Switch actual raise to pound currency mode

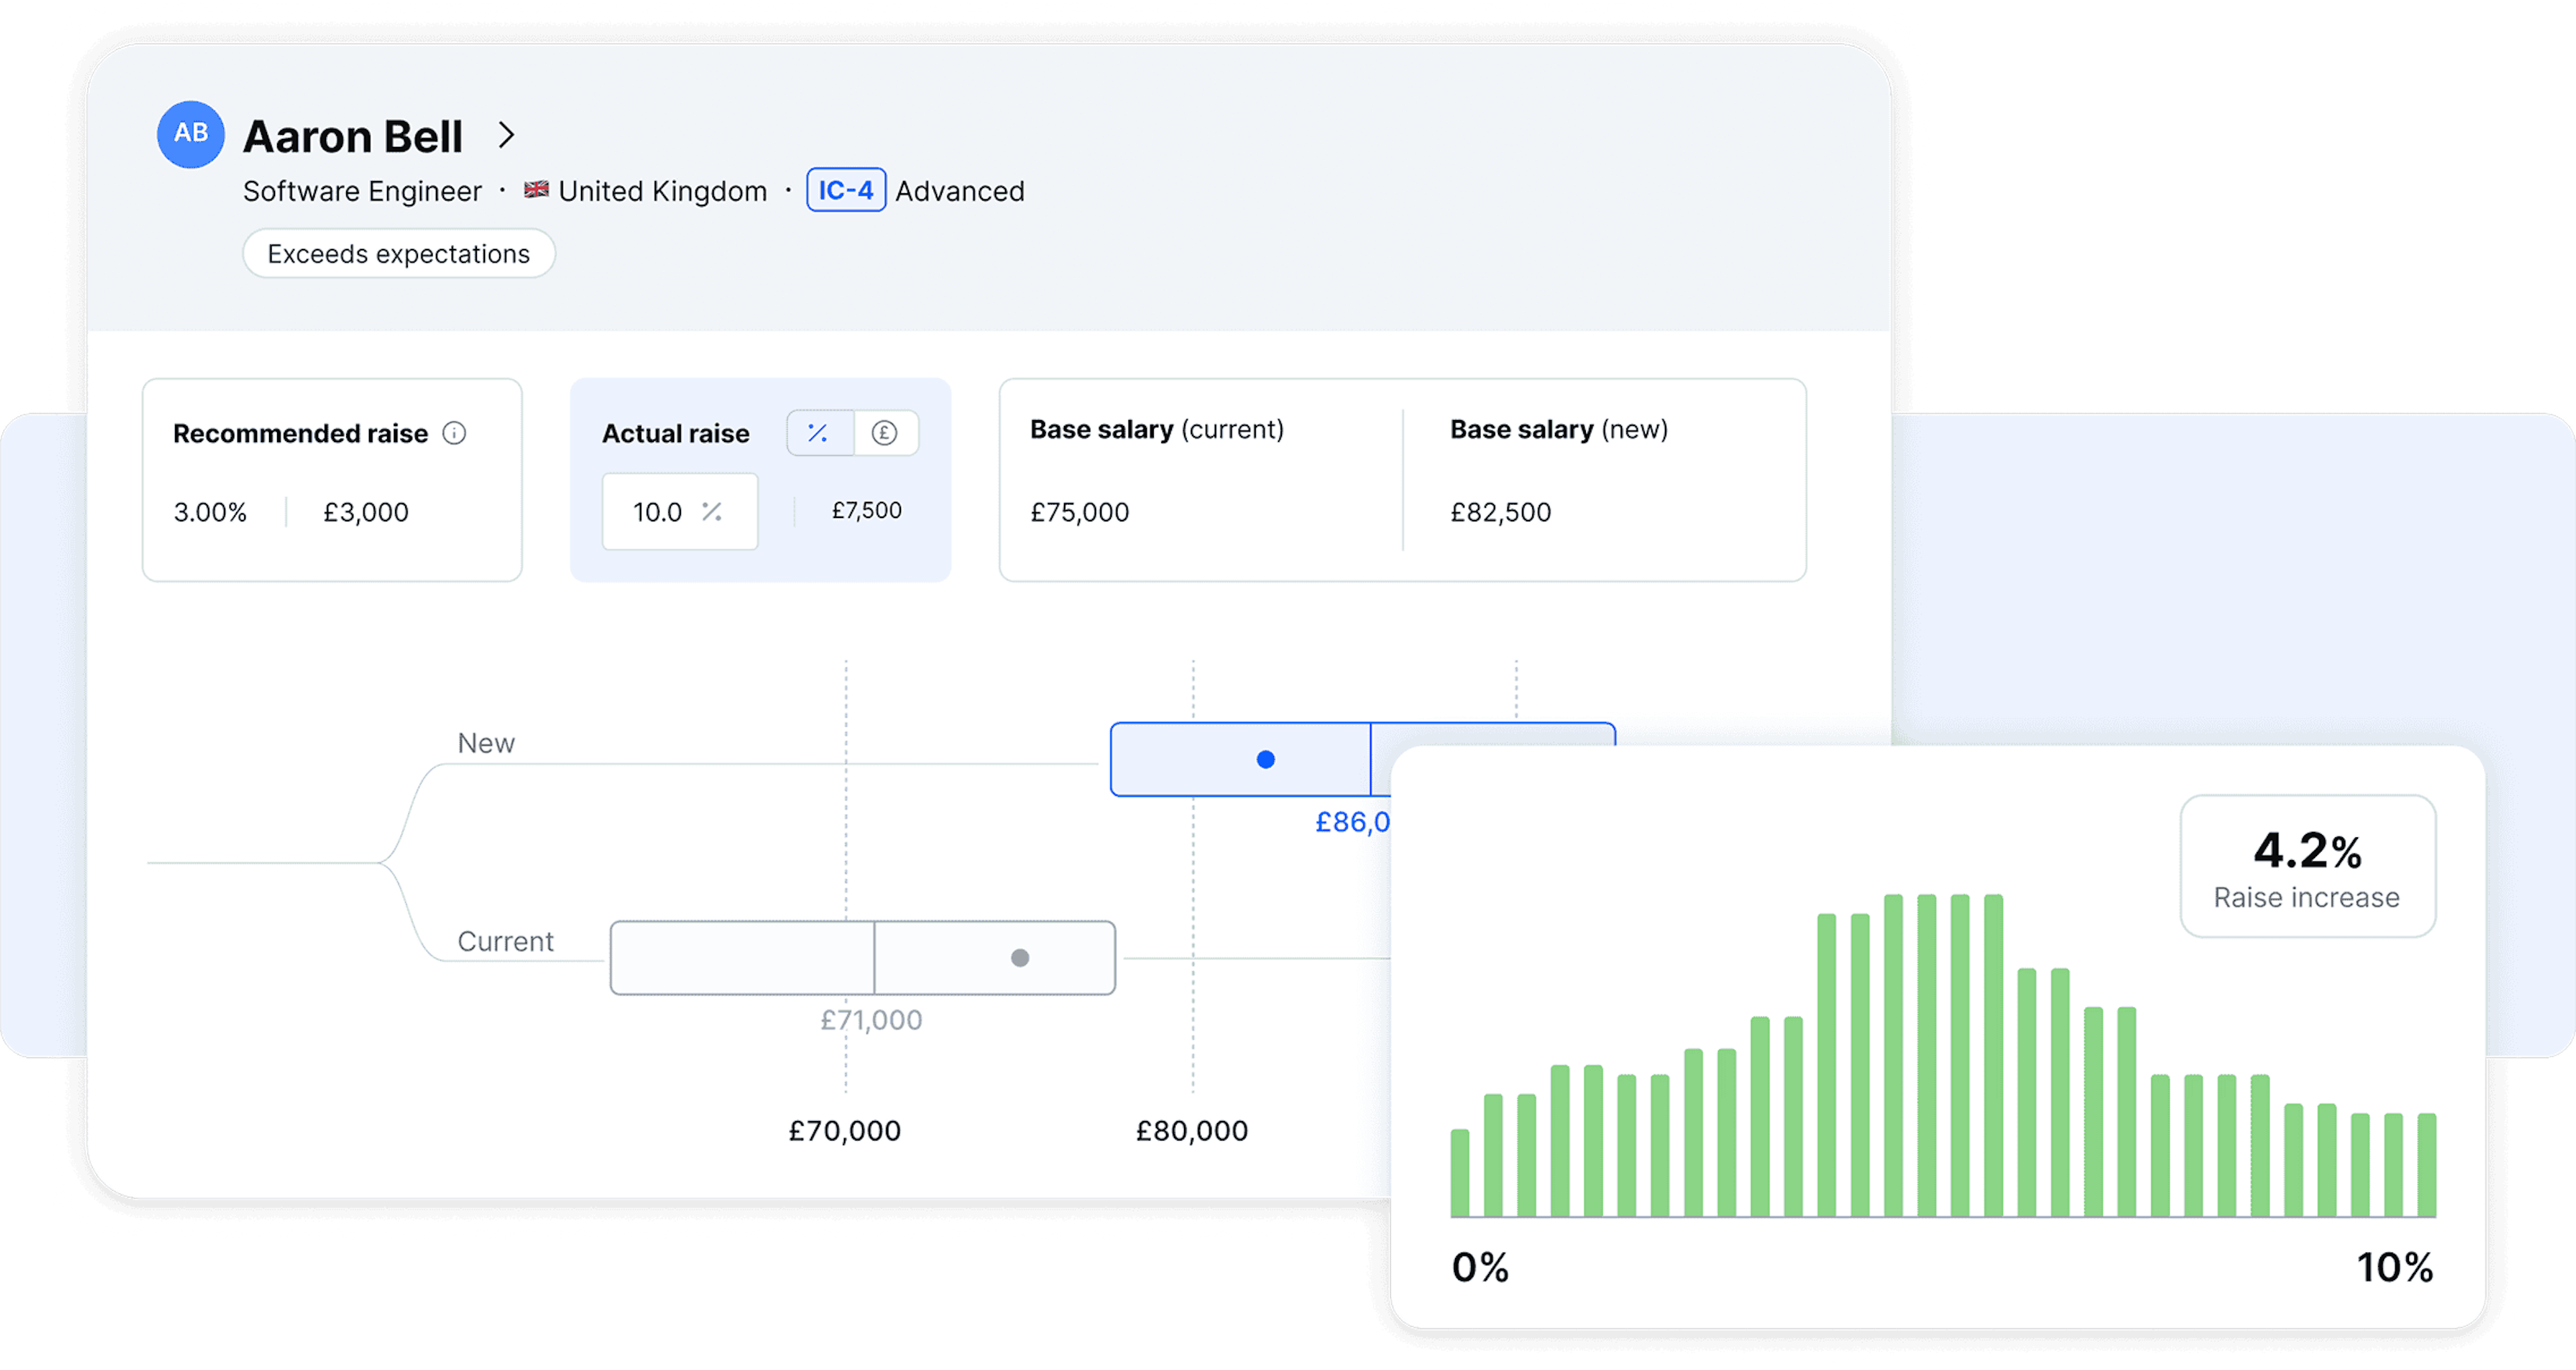884,433
